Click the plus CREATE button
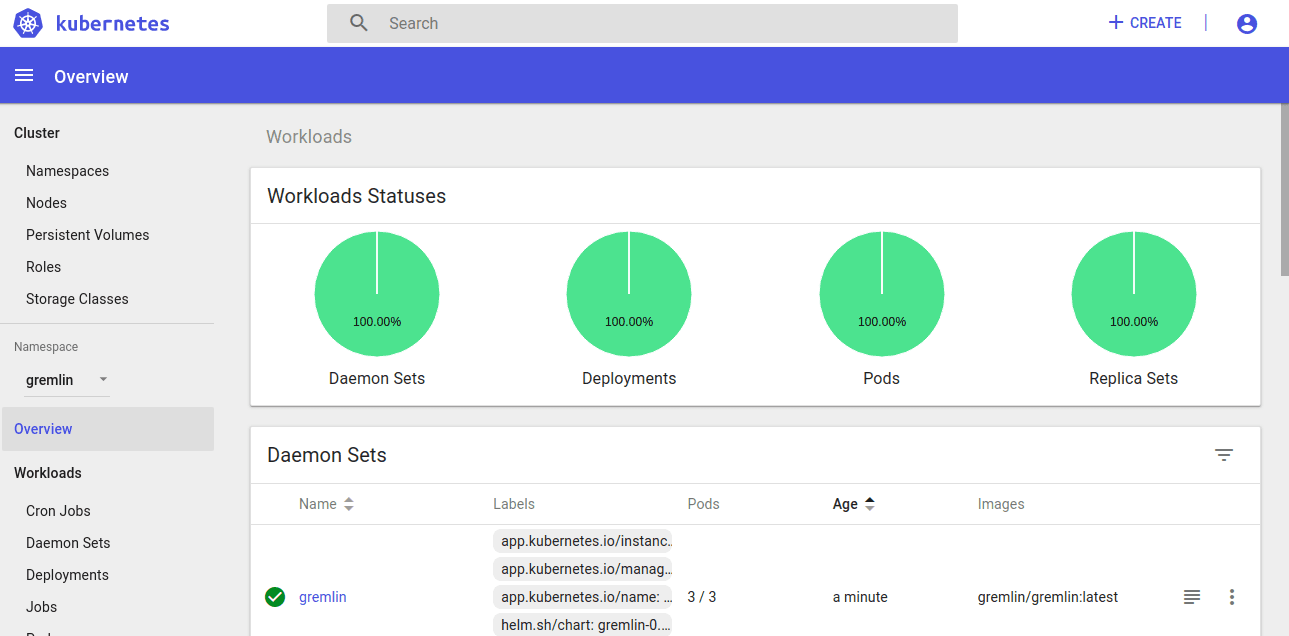The height and width of the screenshot is (636, 1289). pos(1145,23)
